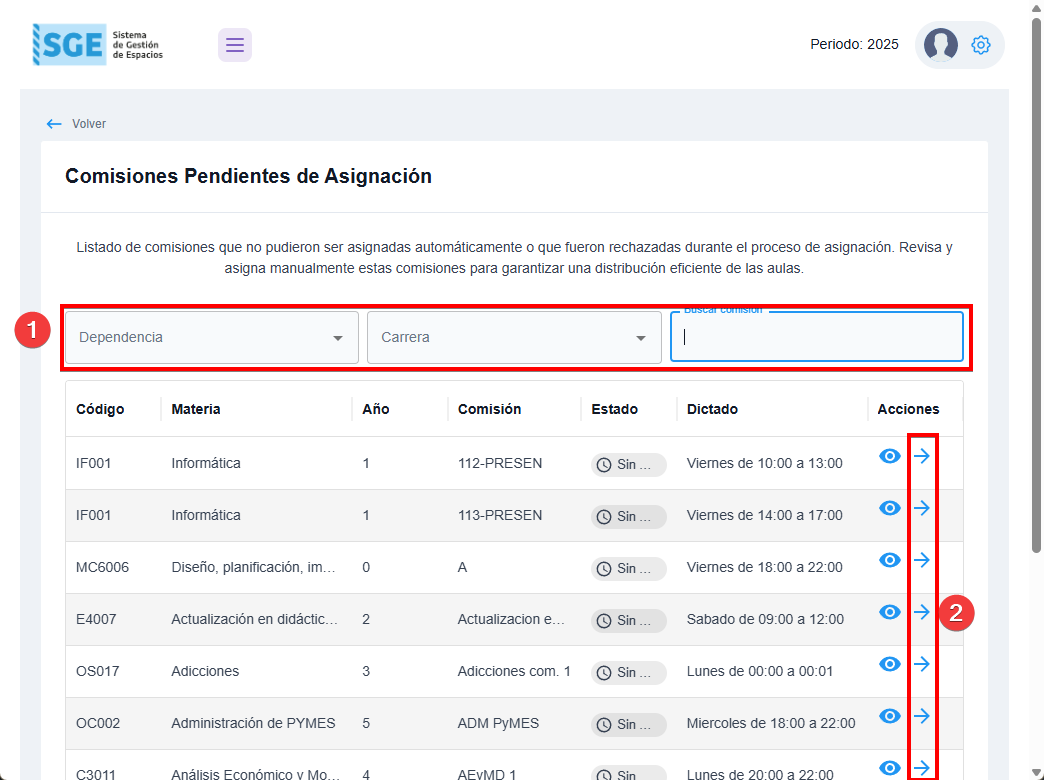Click 'Diseño, planificación, im…' subject cell

pos(253,567)
